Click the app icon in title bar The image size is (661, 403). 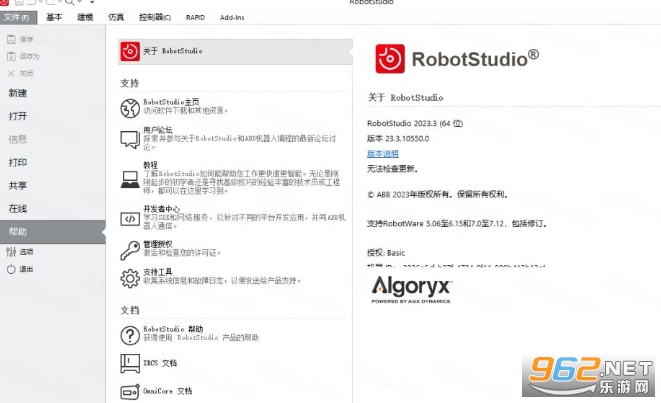(x=4, y=2)
